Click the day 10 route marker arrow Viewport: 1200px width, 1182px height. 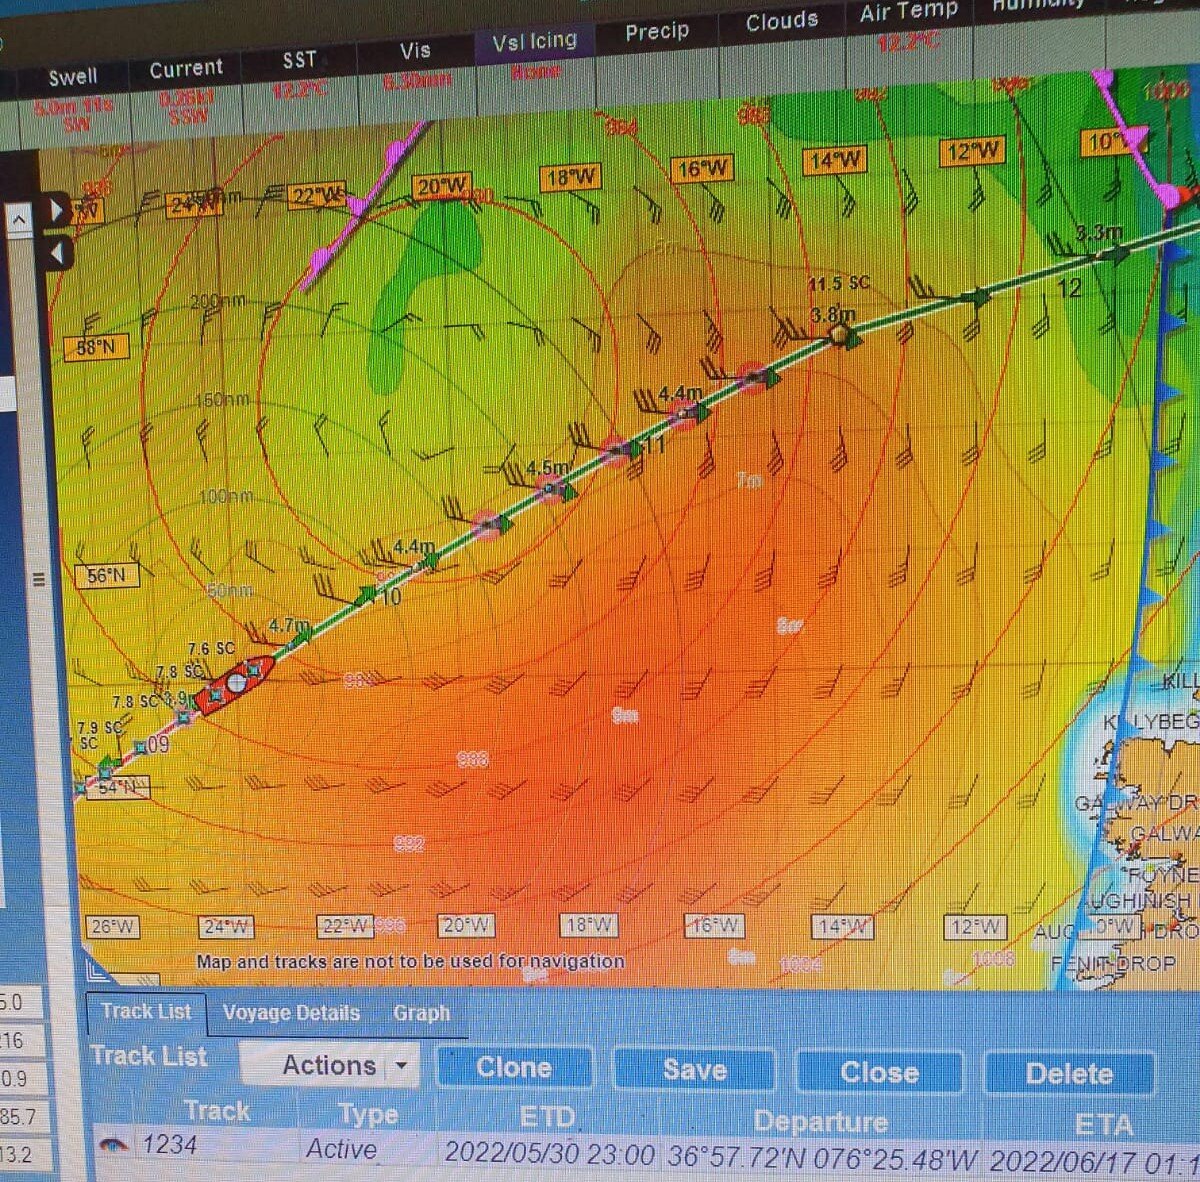368,597
